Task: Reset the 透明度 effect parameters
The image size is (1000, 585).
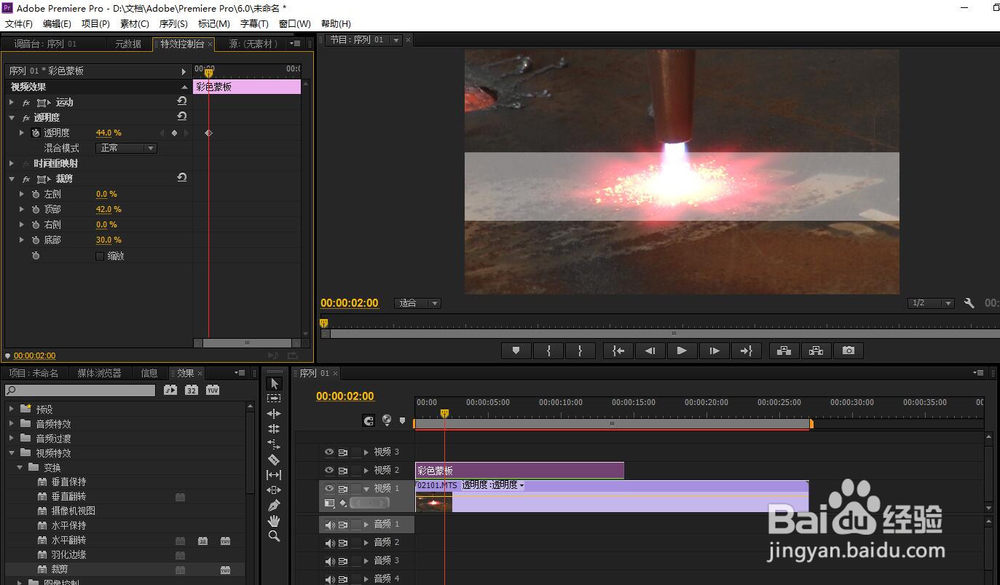Action: coord(182,117)
